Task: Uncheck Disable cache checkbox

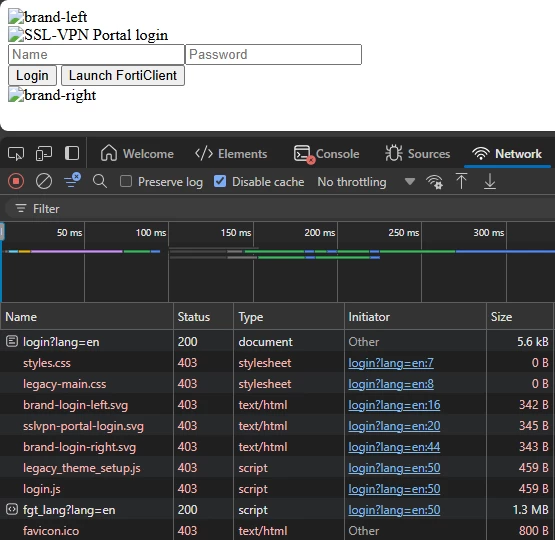Action: [x=220, y=182]
